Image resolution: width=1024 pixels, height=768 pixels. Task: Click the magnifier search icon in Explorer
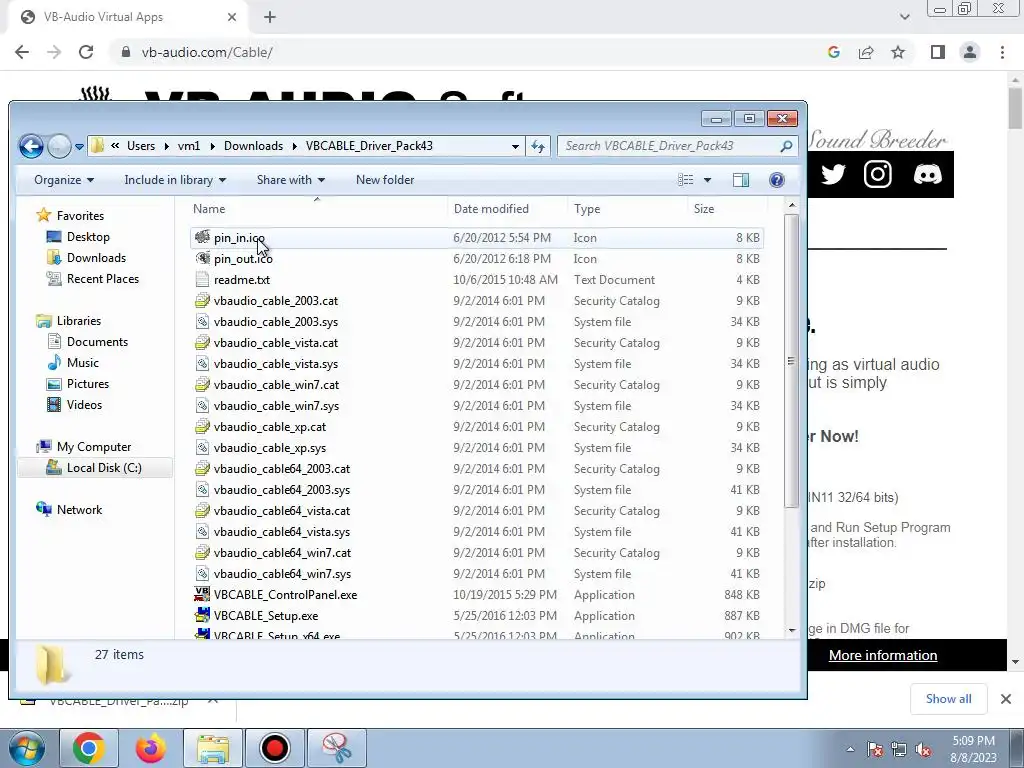(786, 146)
